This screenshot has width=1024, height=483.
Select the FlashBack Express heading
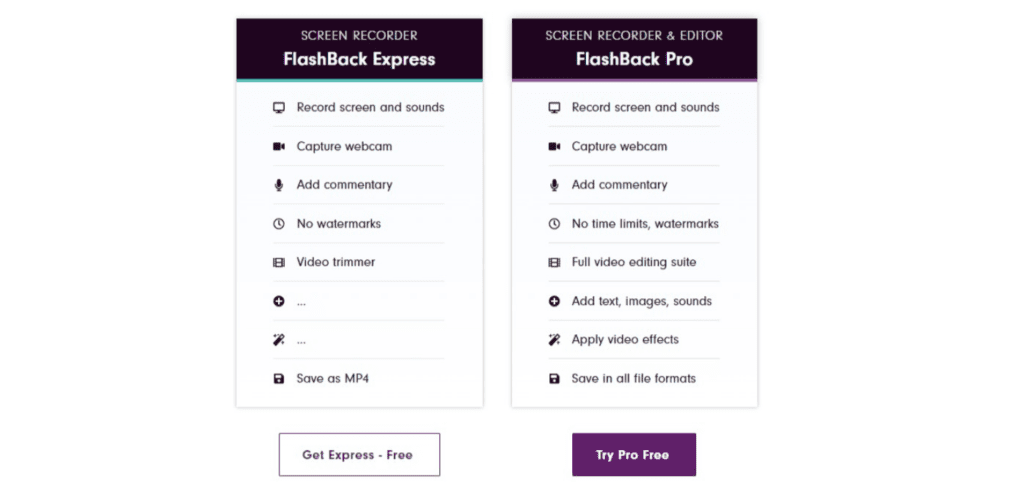(359, 59)
